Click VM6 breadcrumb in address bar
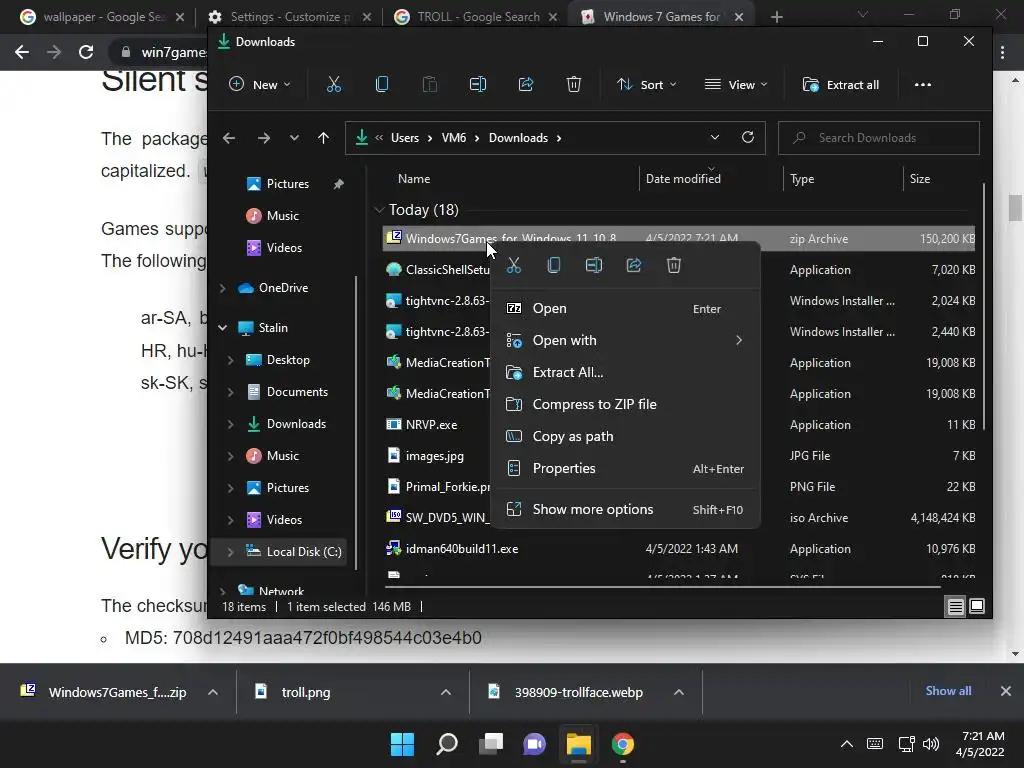The height and width of the screenshot is (768, 1024). click(x=454, y=138)
